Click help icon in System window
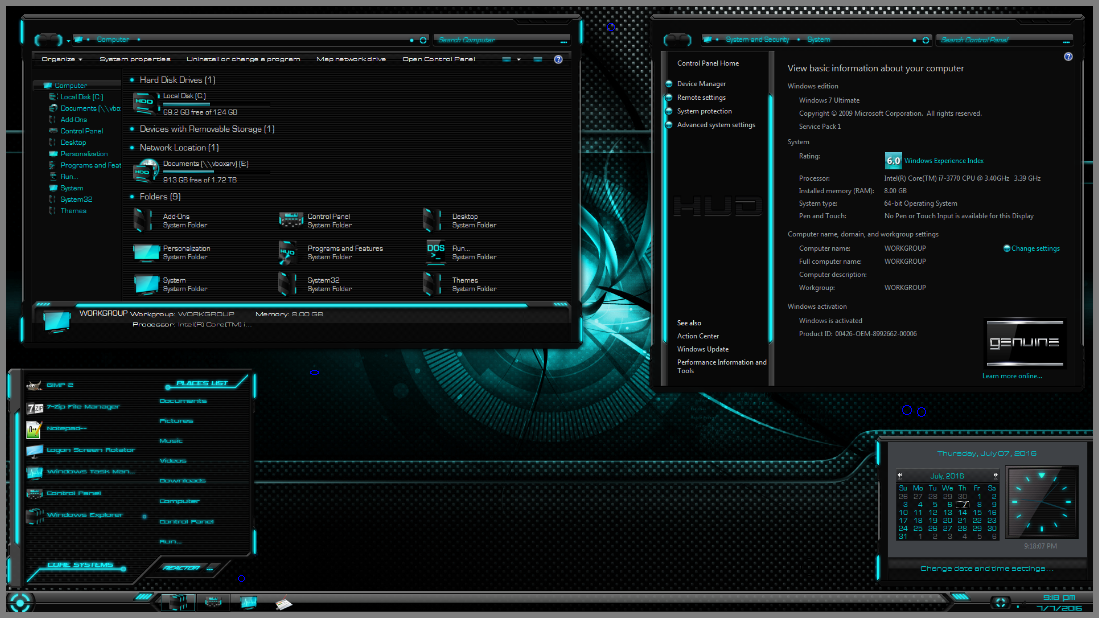The image size is (1099, 618). coord(1068,57)
